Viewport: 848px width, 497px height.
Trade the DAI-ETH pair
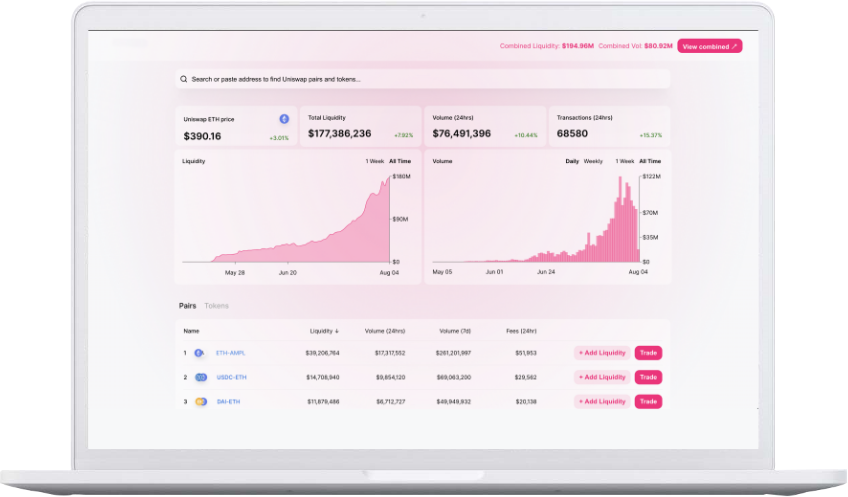point(648,402)
